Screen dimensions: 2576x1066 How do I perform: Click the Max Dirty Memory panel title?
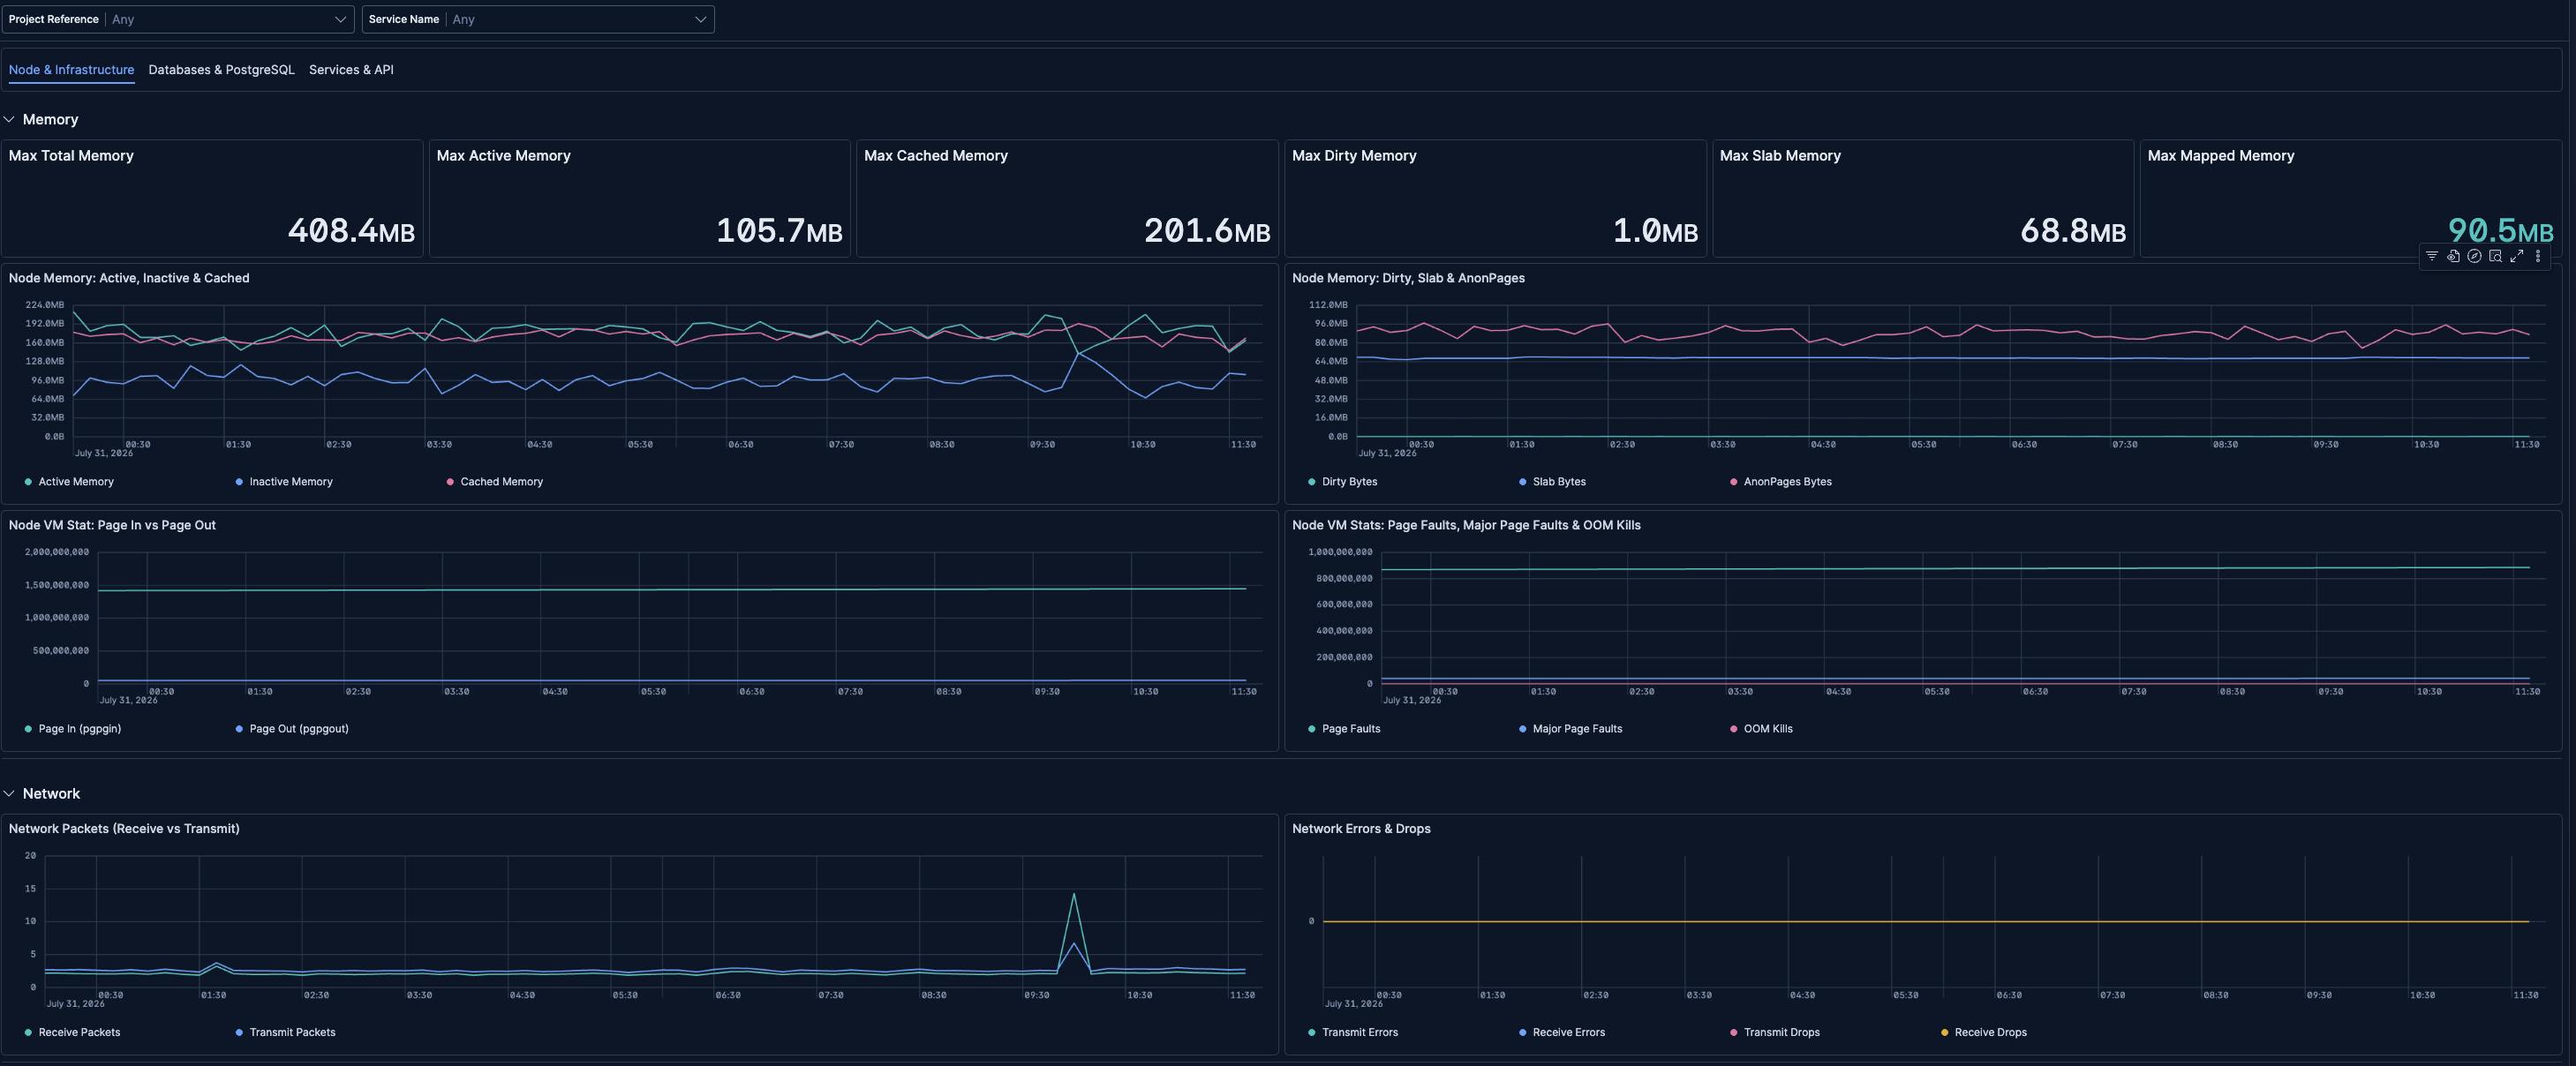pos(1354,156)
